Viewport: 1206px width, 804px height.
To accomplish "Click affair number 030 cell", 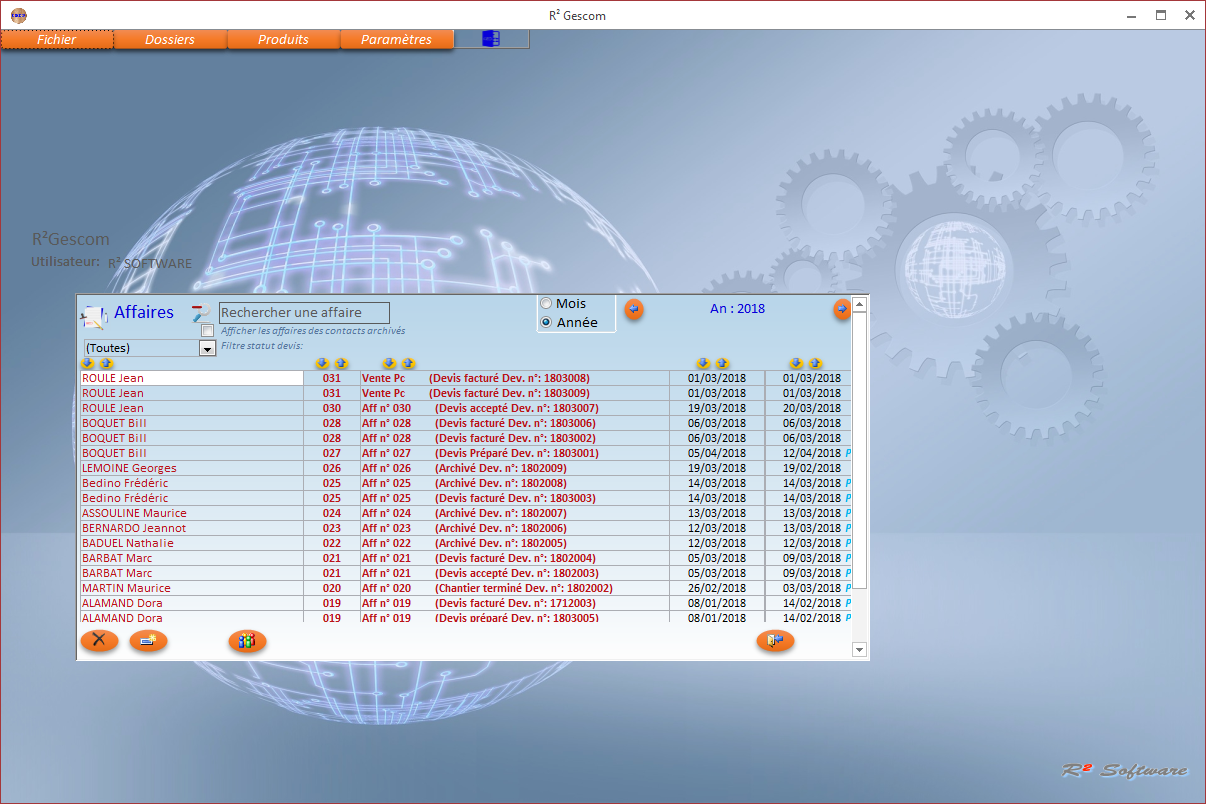I will point(332,408).
